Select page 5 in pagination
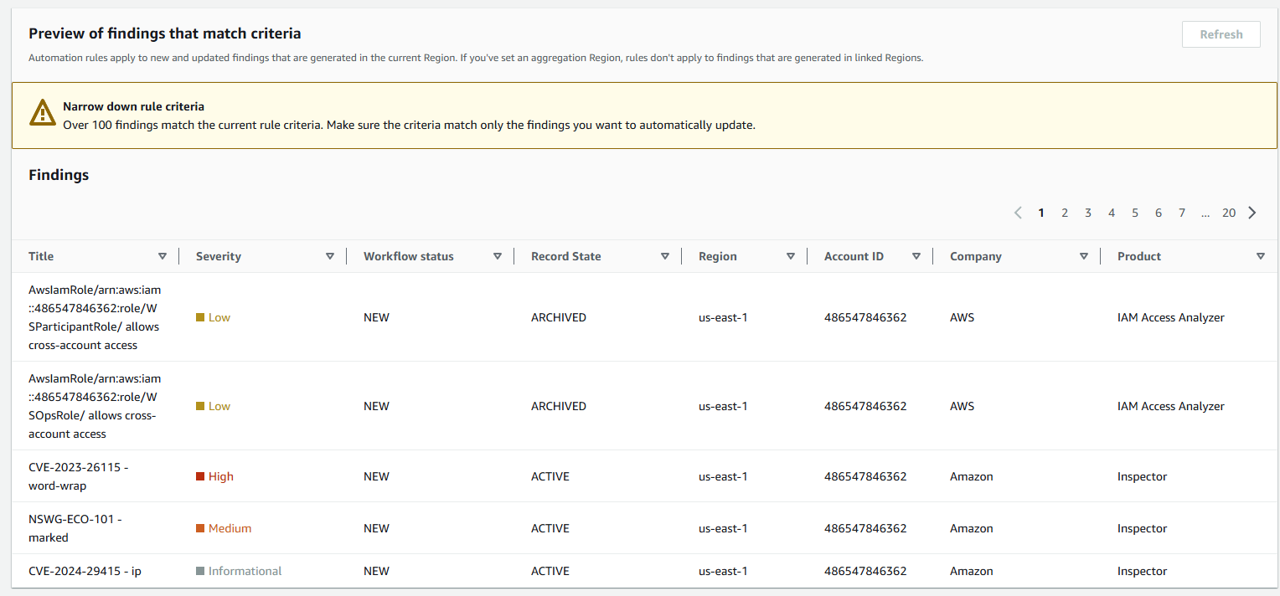The height and width of the screenshot is (596, 1280). pyautogui.click(x=1135, y=213)
